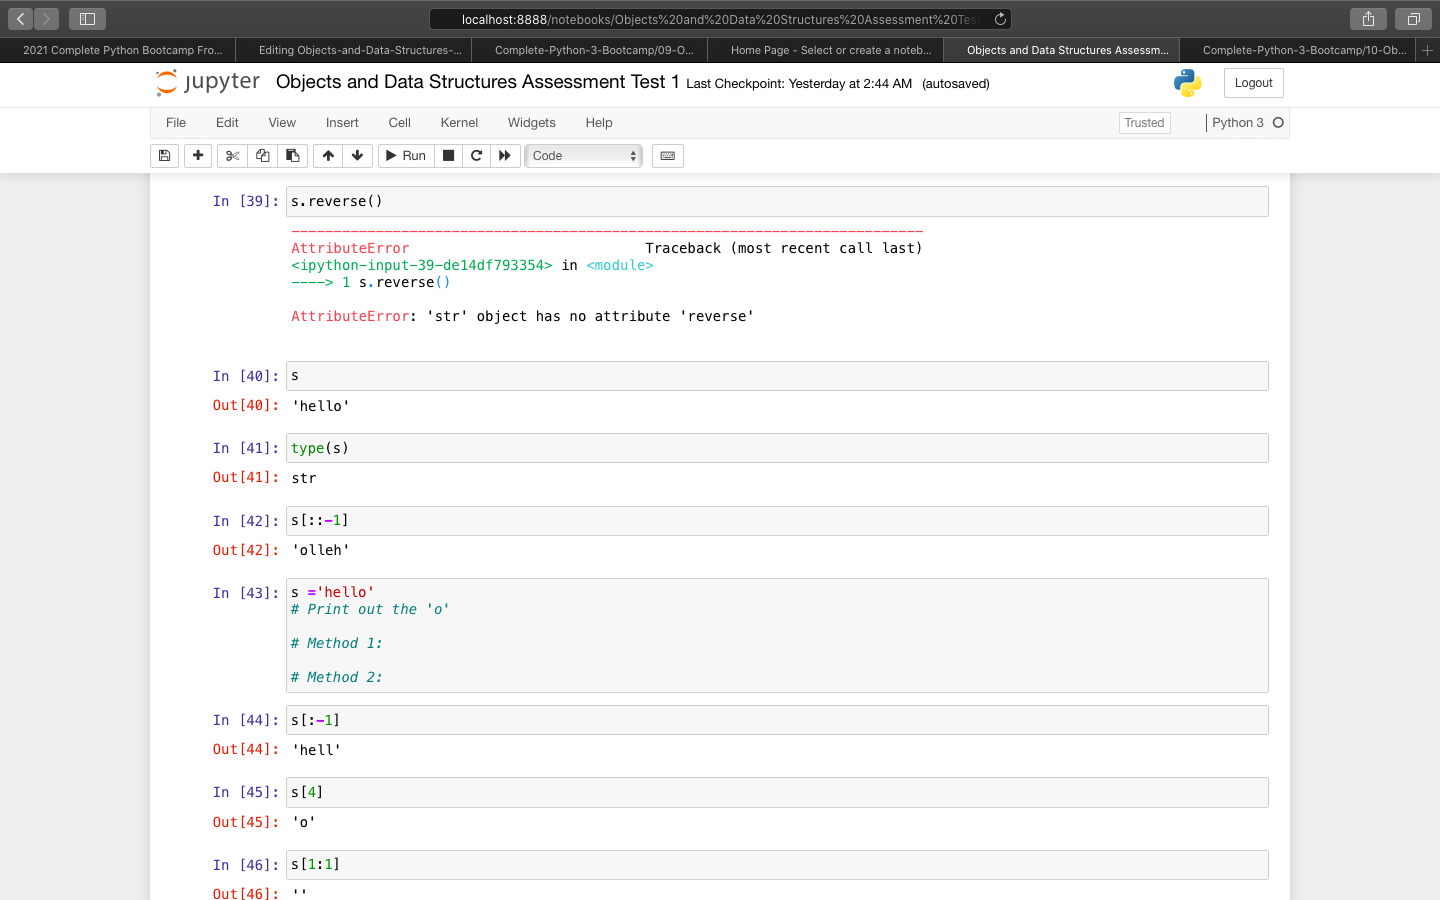The height and width of the screenshot is (900, 1440).
Task: Insert a new cell below
Action: (x=197, y=156)
